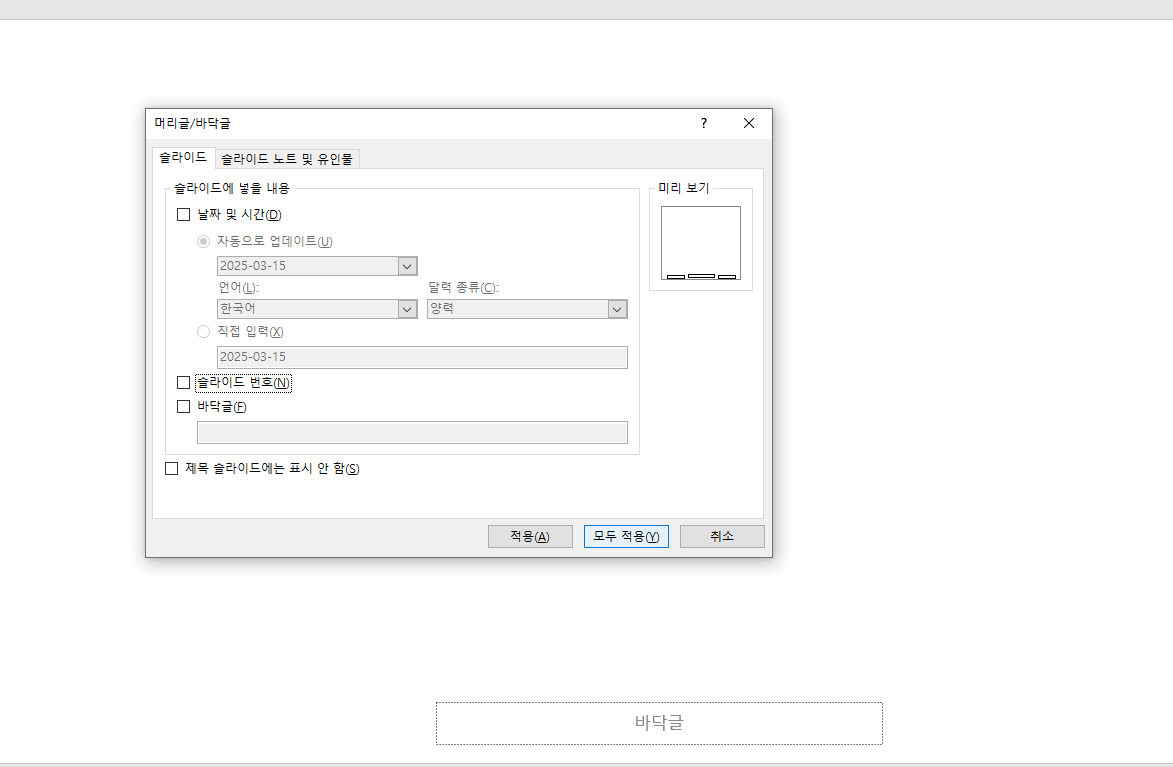Screen dimensions: 1173x767
Task: Open the 달력 종류 dropdown showing 양력
Action: (x=617, y=309)
